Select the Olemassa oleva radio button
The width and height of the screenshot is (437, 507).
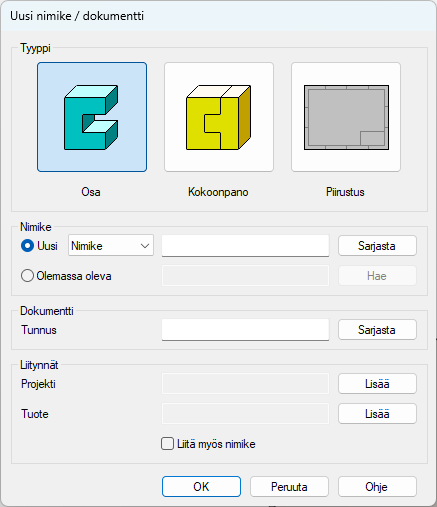27,276
